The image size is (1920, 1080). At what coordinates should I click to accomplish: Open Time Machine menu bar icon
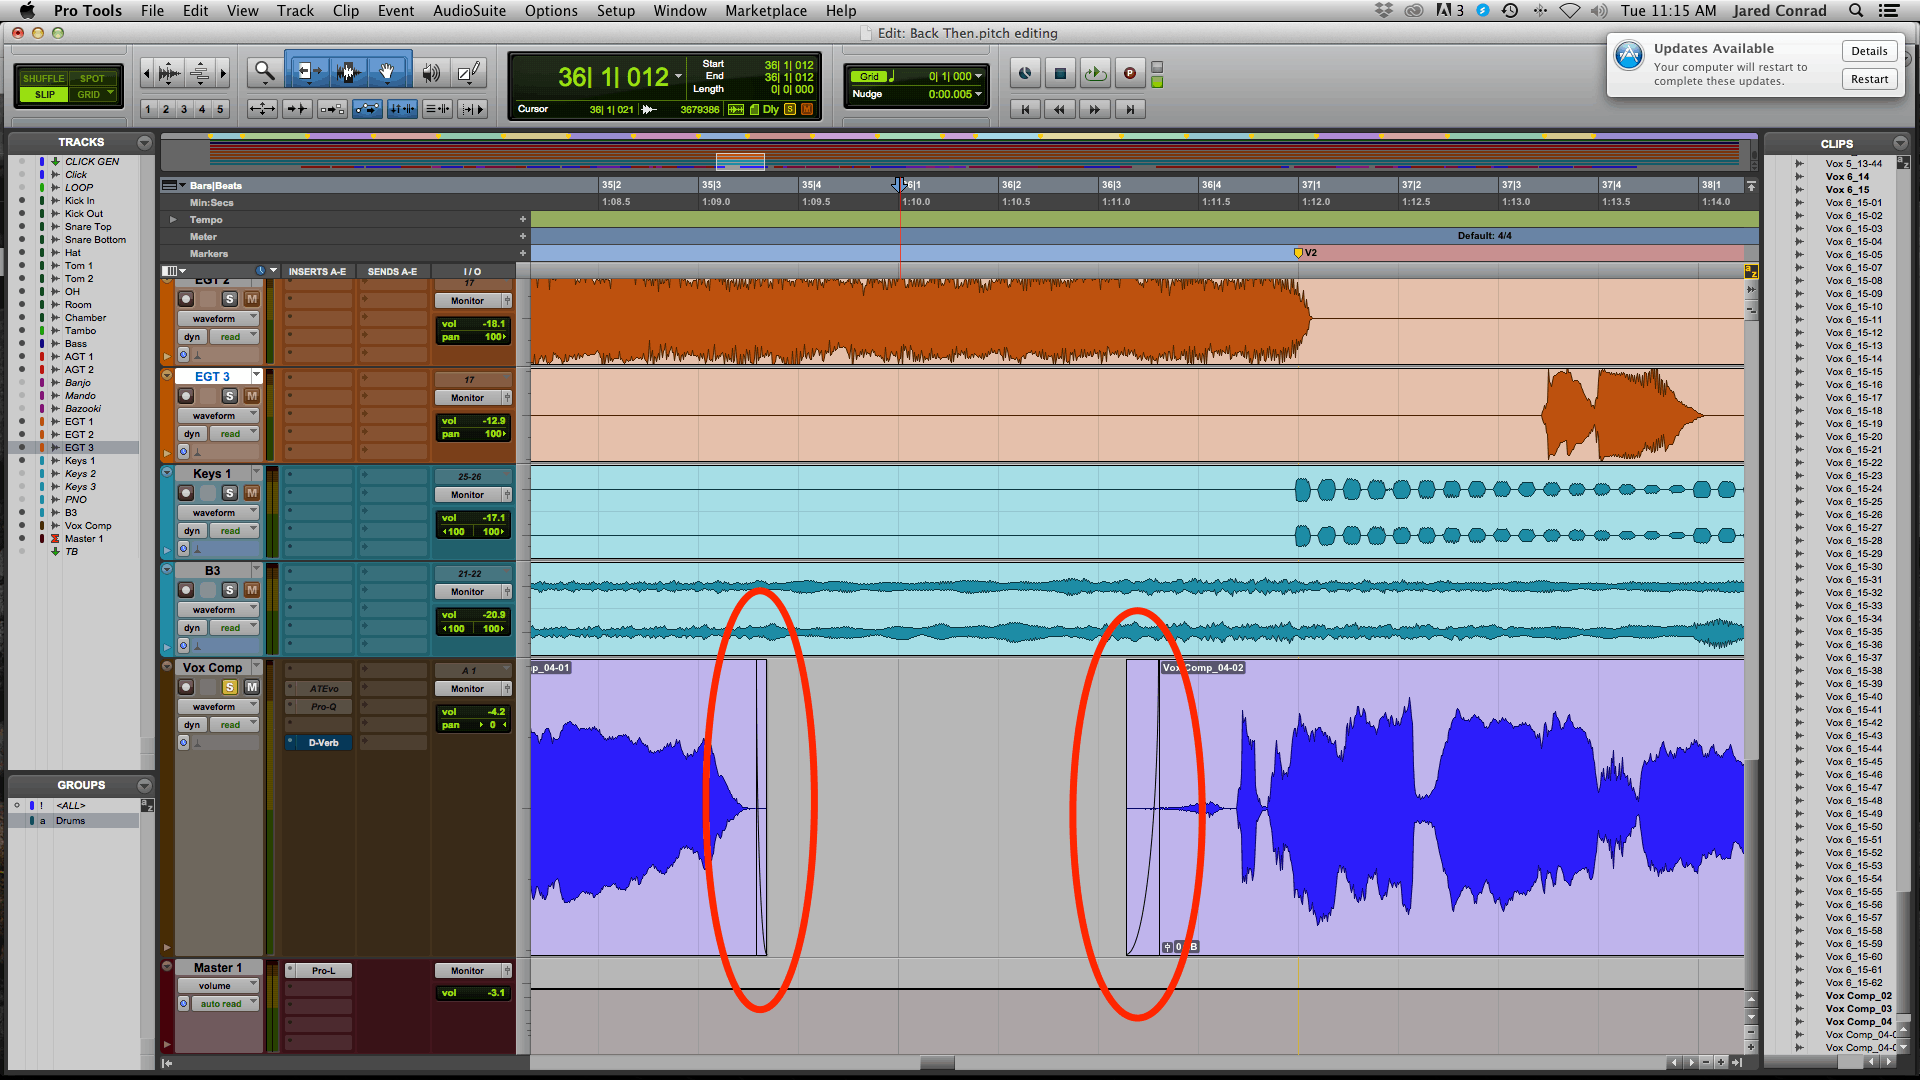click(1510, 10)
